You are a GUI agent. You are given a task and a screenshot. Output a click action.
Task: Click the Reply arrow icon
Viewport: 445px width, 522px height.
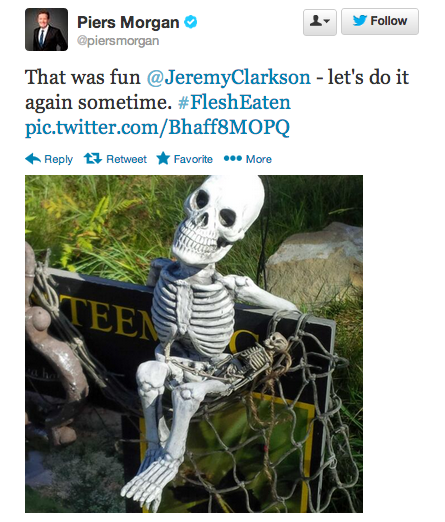pos(33,159)
